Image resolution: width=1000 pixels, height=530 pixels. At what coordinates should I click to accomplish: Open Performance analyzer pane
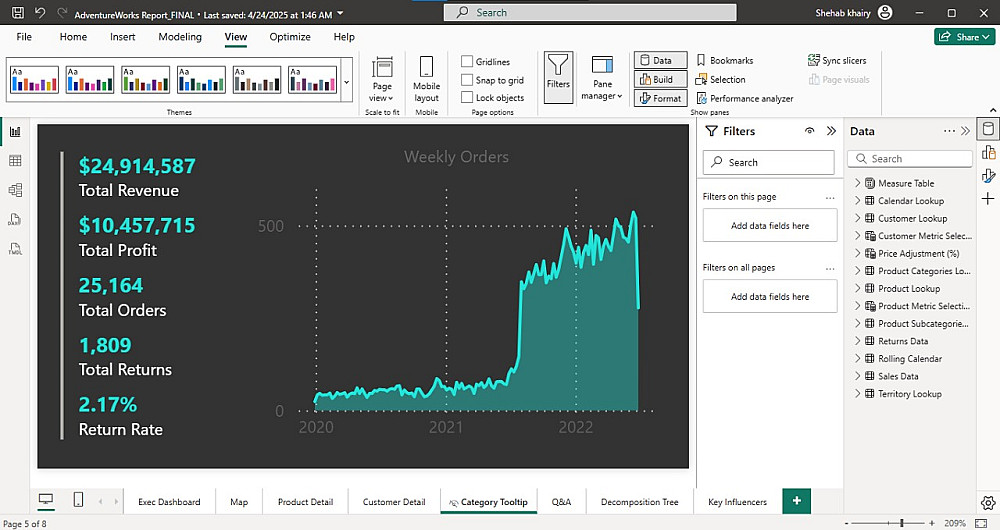click(x=745, y=99)
